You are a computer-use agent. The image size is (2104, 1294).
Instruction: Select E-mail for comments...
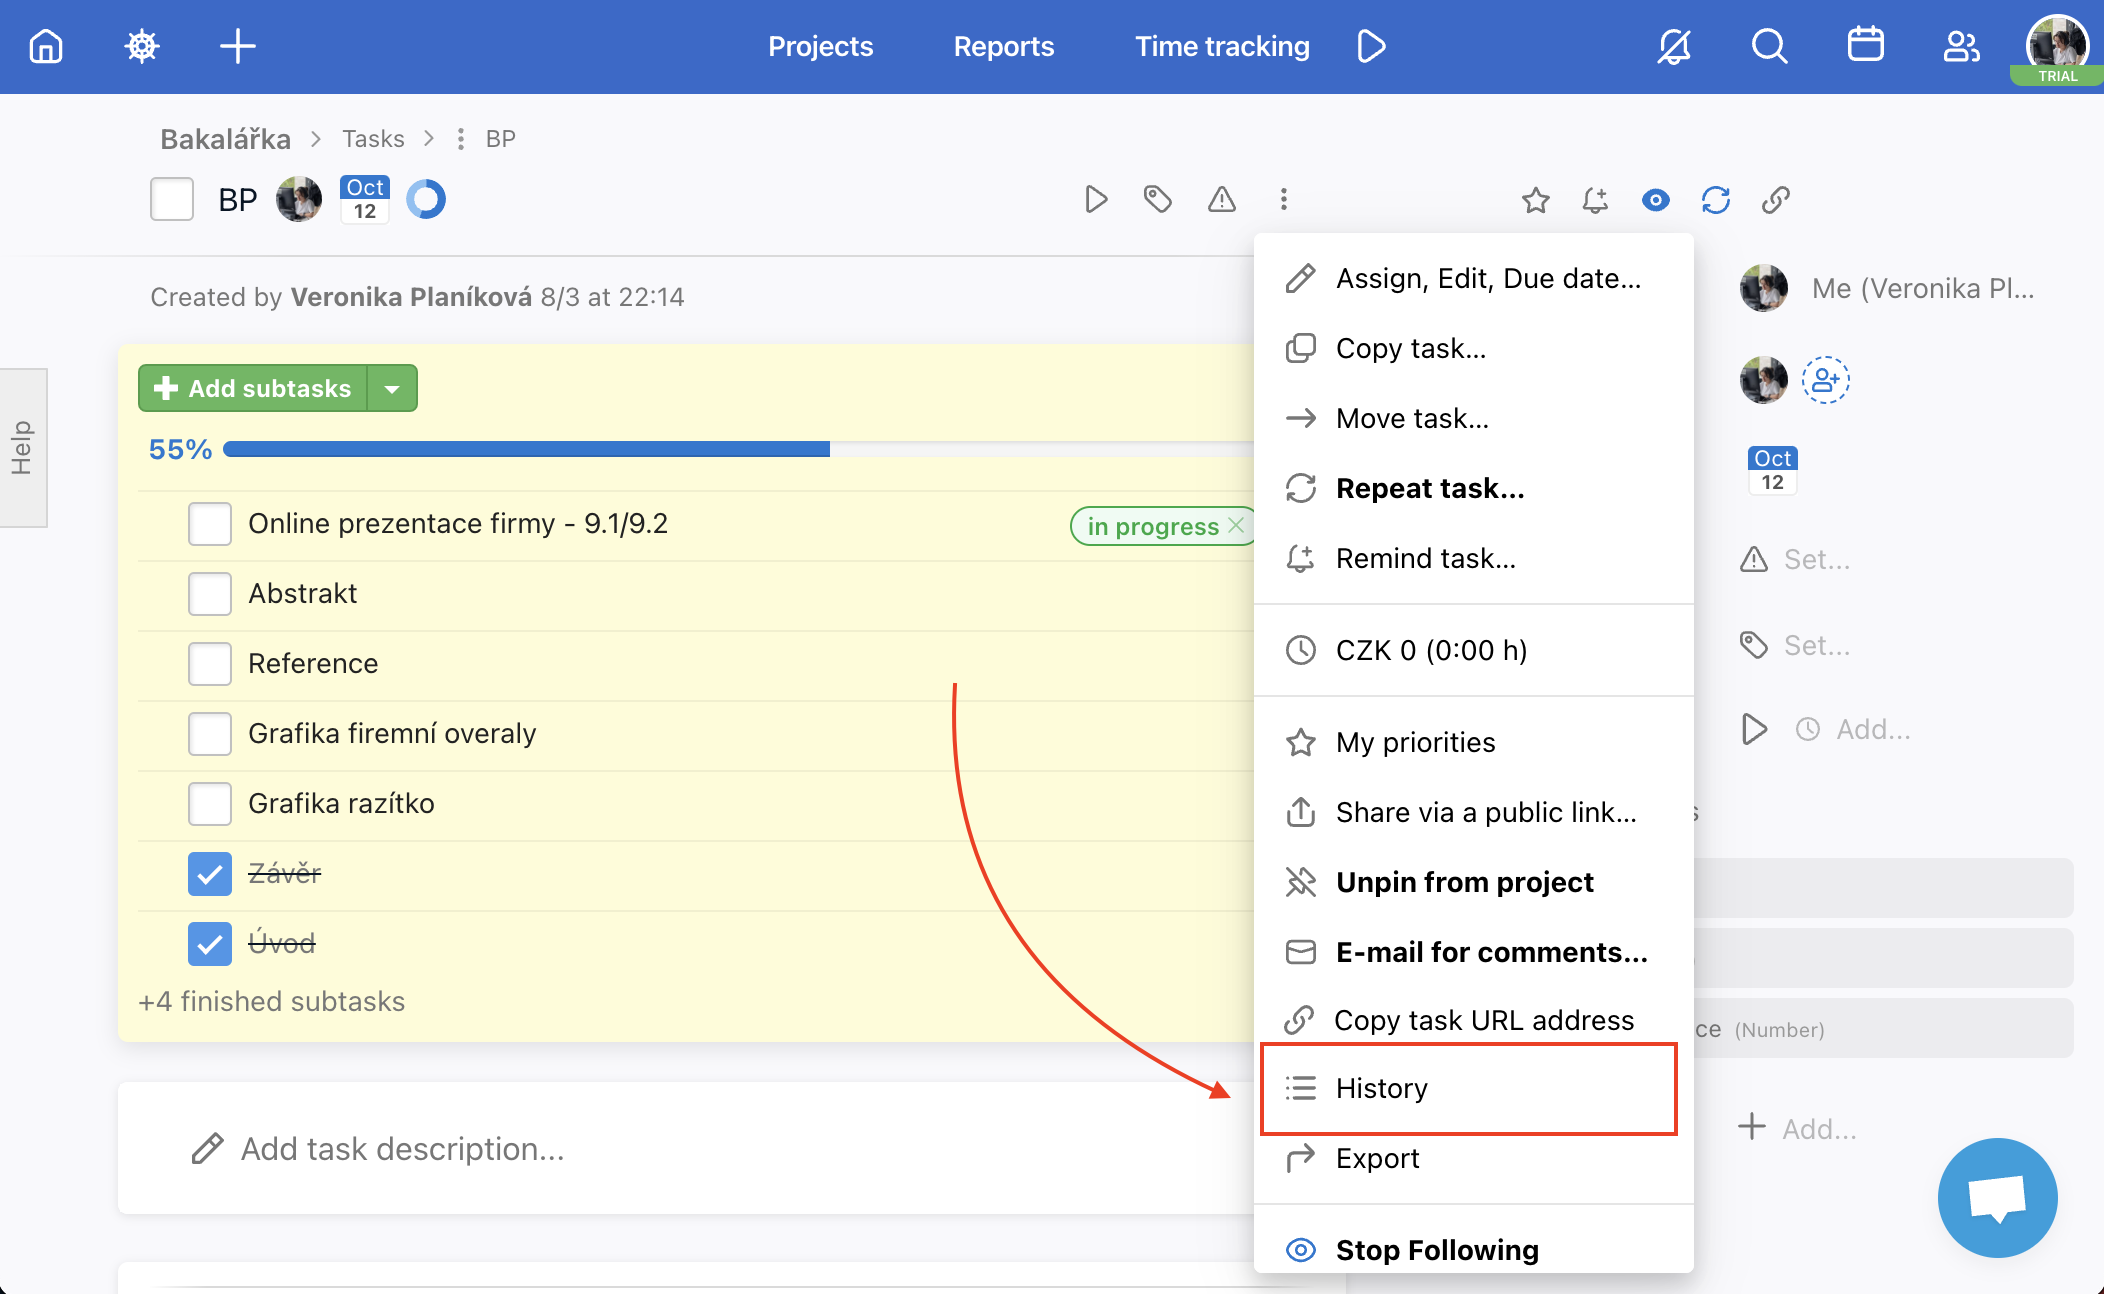tap(1474, 952)
